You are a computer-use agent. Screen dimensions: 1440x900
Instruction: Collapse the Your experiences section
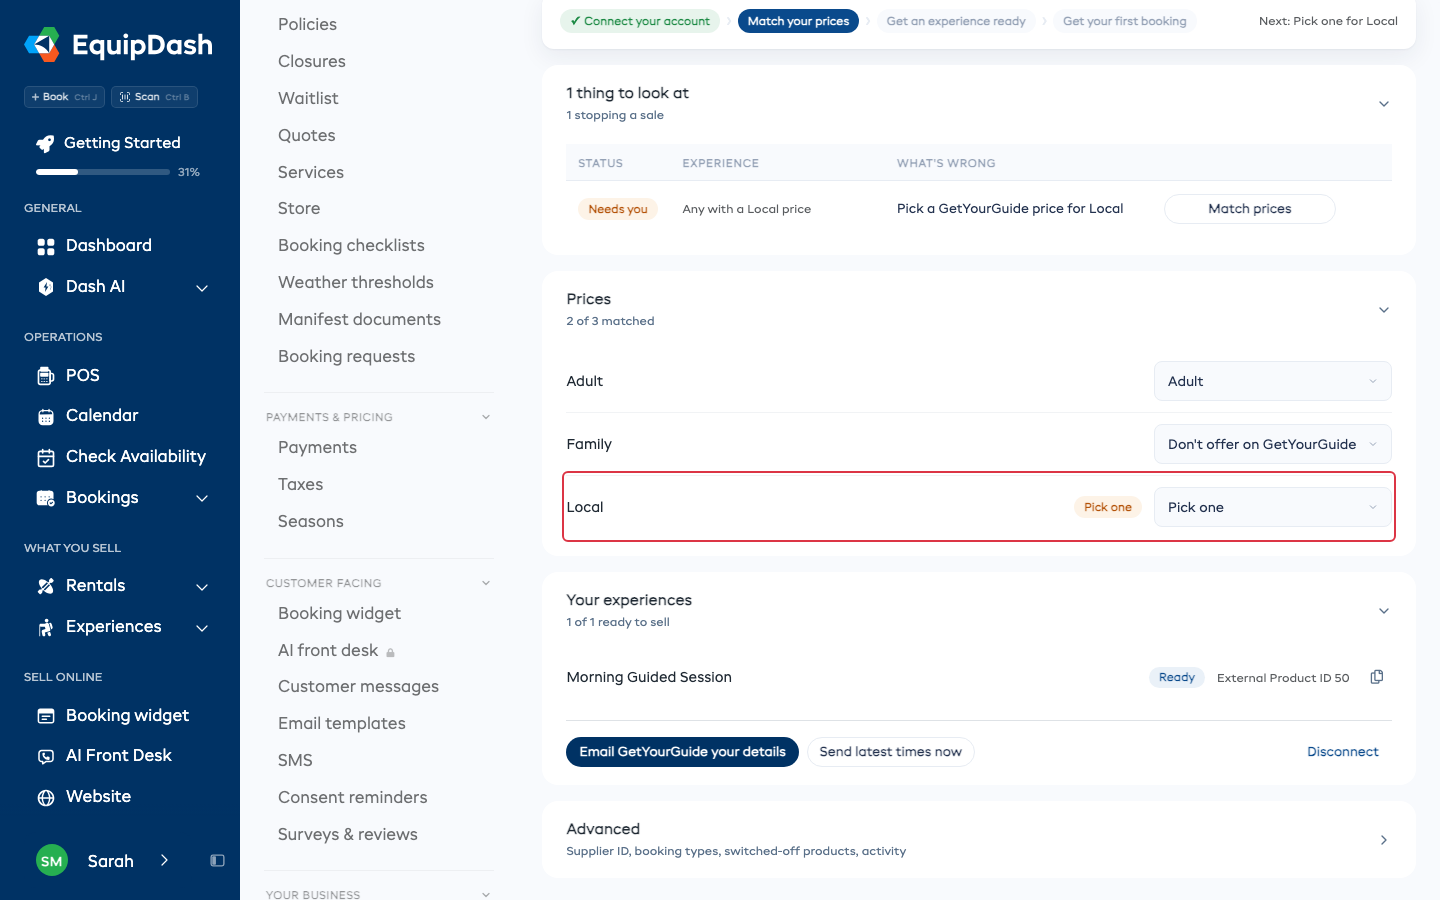click(x=1384, y=611)
